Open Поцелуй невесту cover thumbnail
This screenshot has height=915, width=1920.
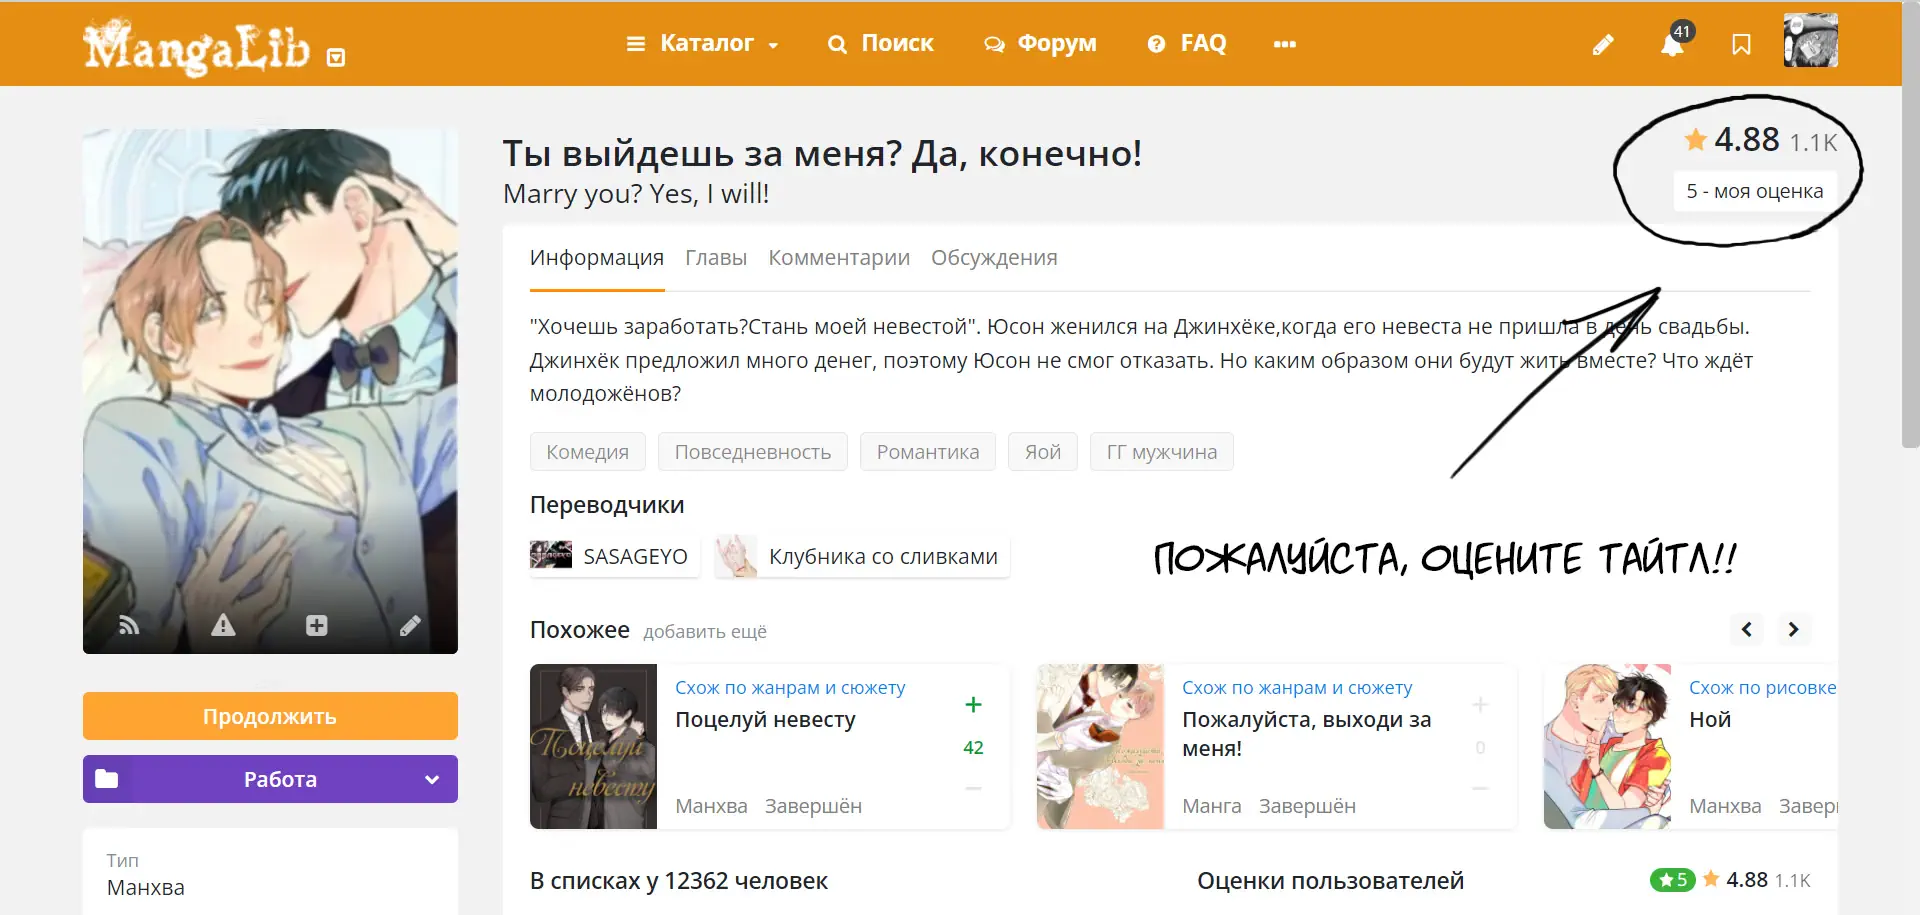(593, 747)
